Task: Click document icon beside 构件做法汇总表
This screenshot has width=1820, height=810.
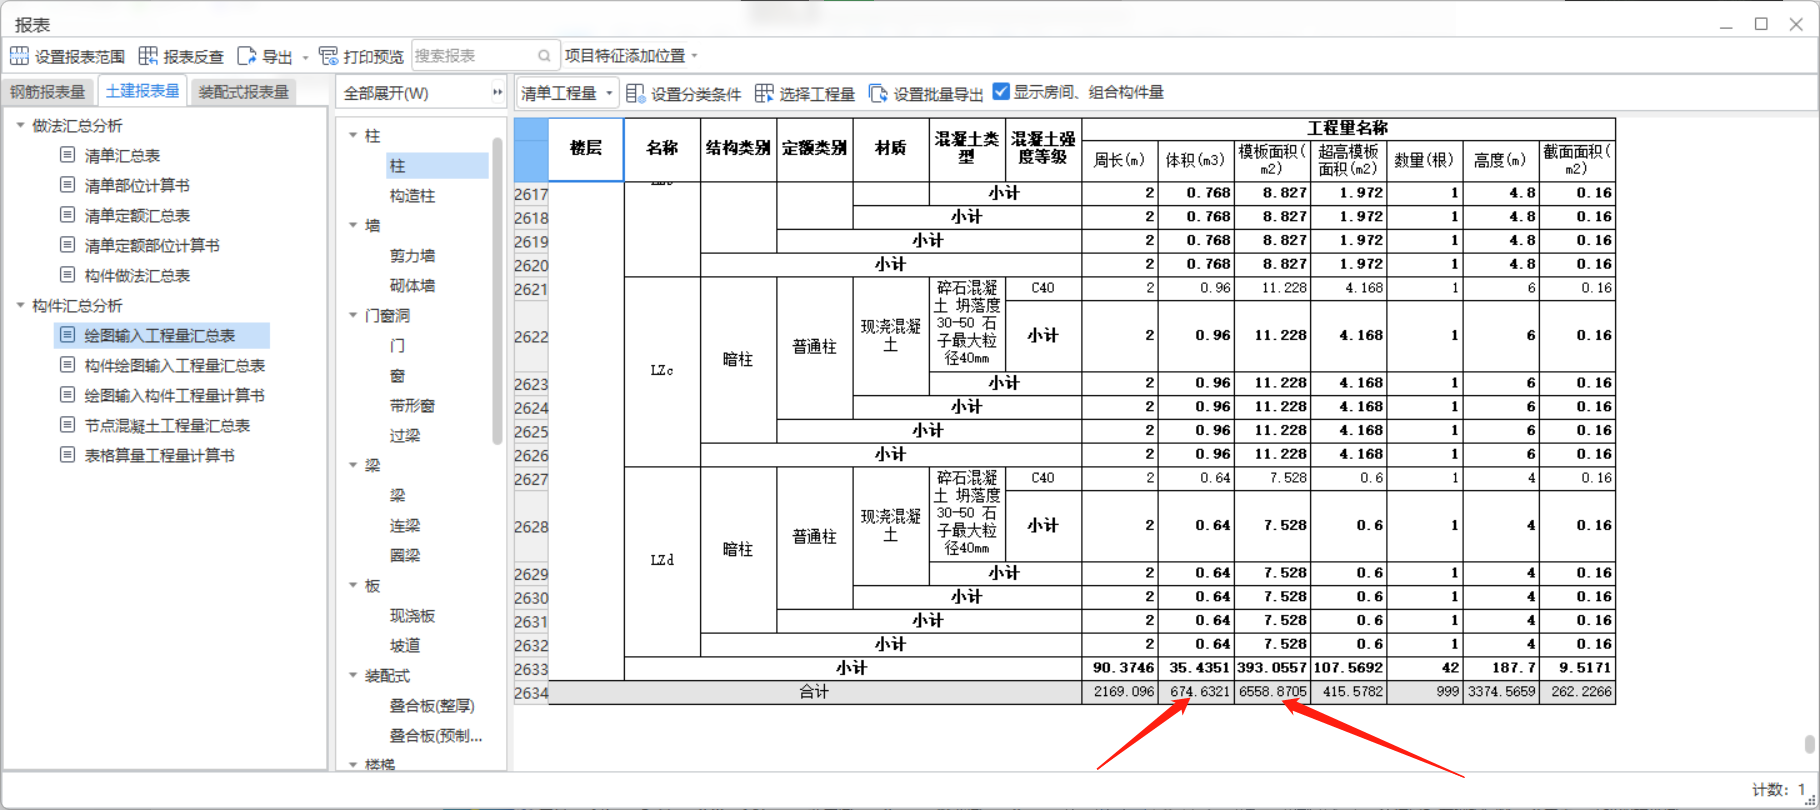Action: click(x=67, y=275)
